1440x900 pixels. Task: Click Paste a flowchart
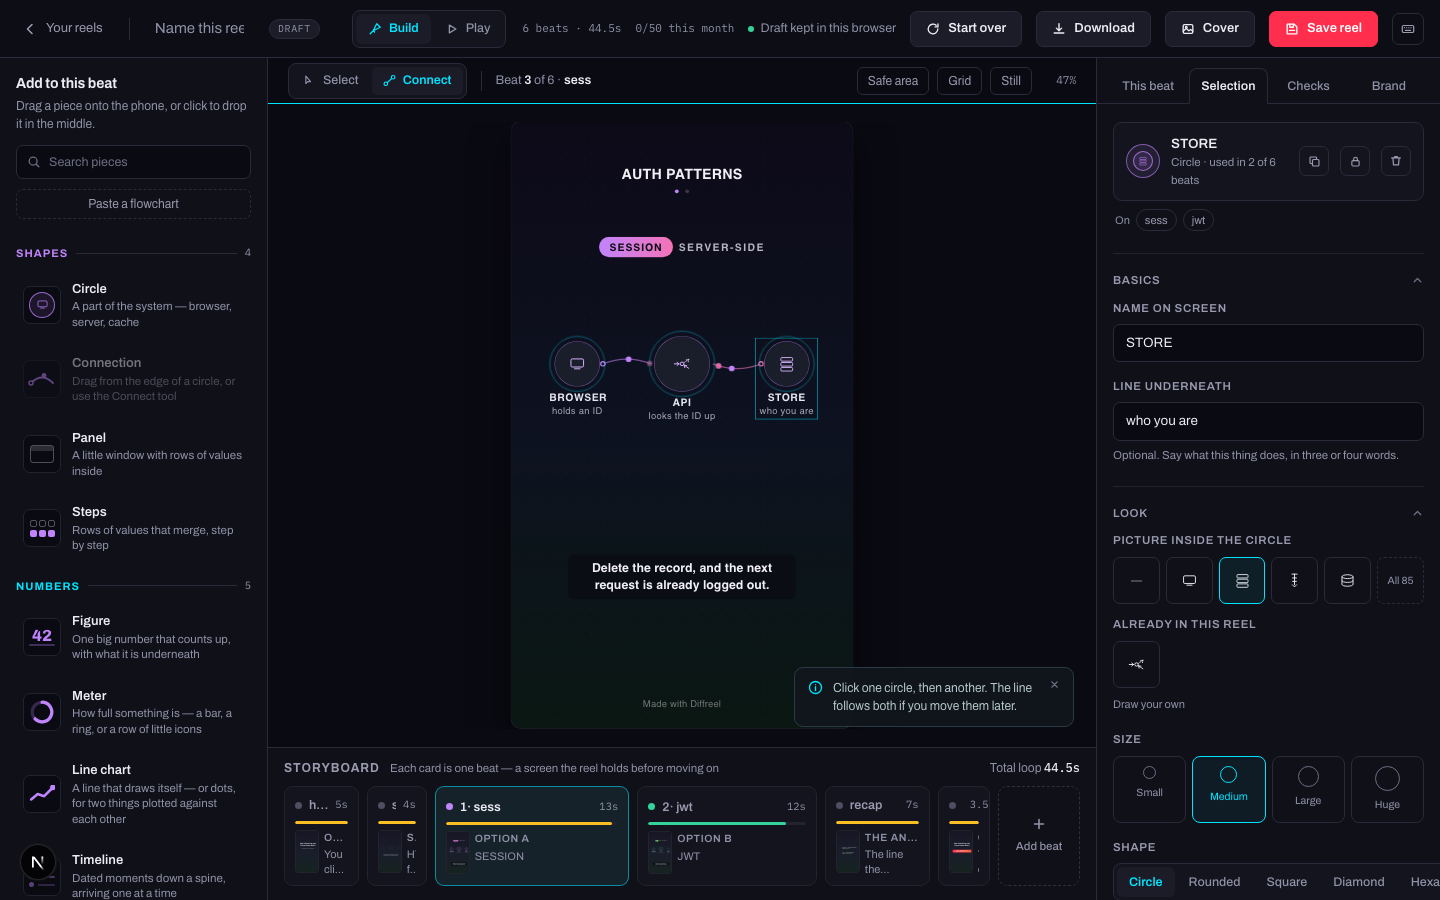pyautogui.click(x=134, y=204)
